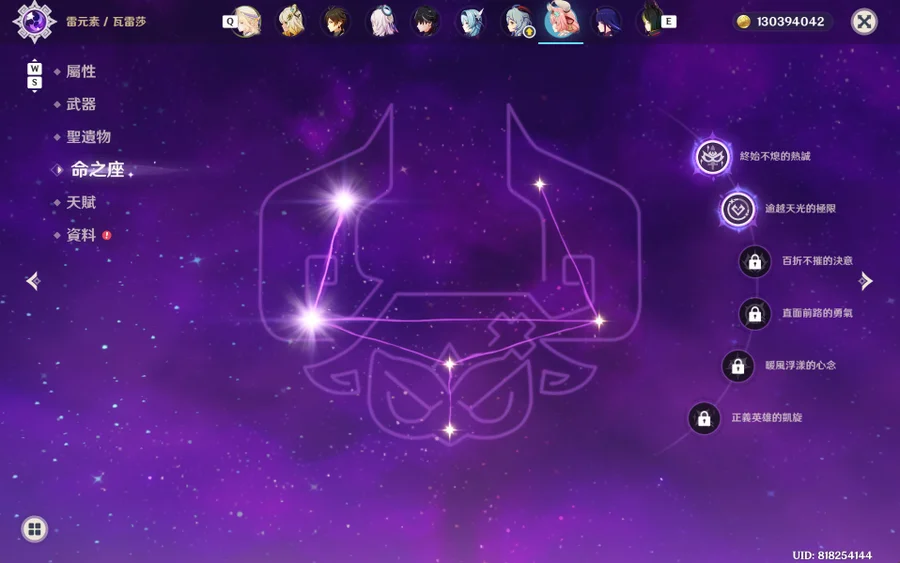The height and width of the screenshot is (563, 900).
Task: Click the 暖風浮漾的心念 label
Action: [x=800, y=365]
